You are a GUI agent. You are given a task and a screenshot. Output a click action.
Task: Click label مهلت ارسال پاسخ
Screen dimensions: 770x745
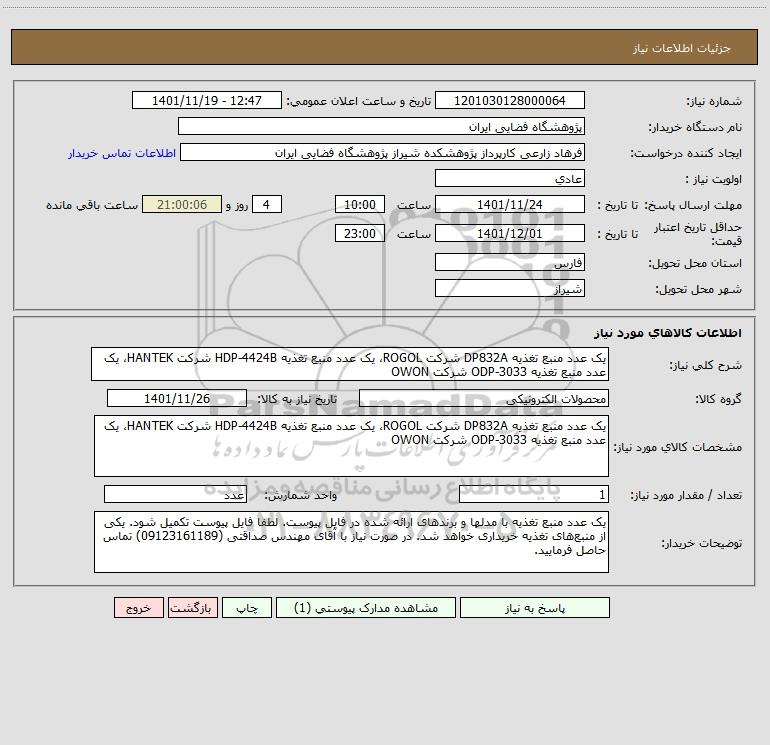click(x=693, y=205)
